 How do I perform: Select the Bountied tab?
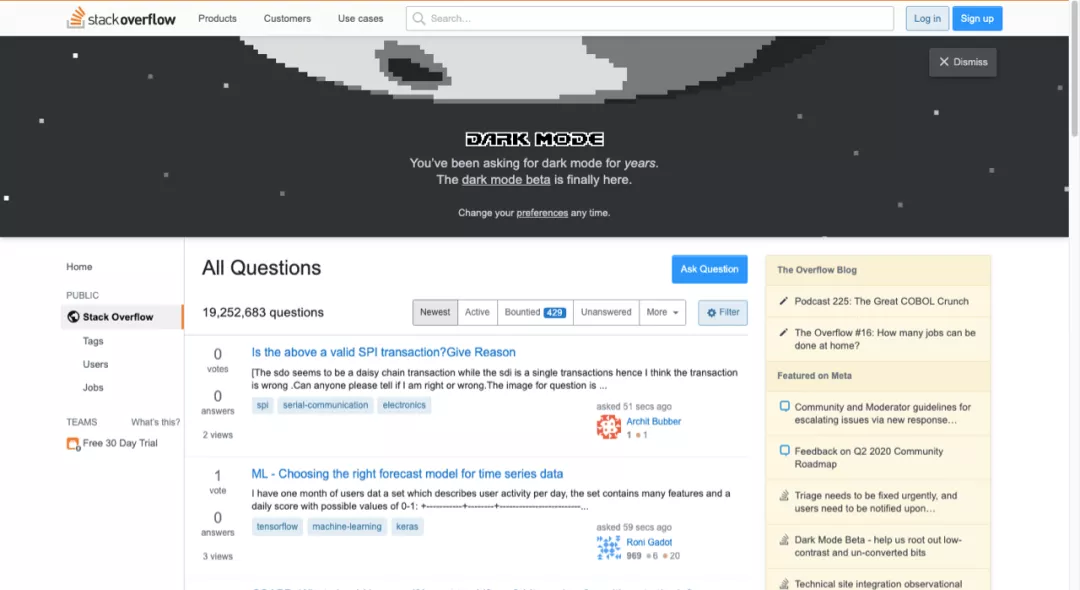coord(534,312)
